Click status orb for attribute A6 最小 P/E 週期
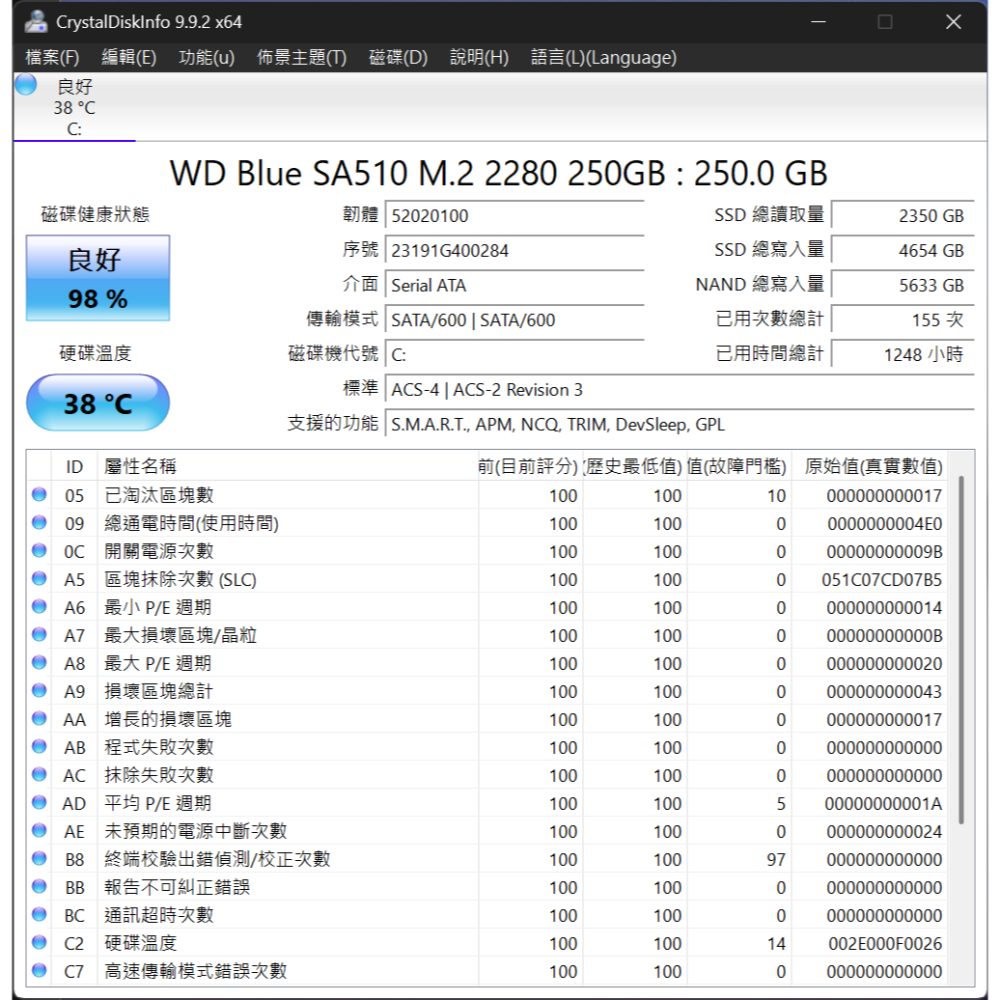 39,607
